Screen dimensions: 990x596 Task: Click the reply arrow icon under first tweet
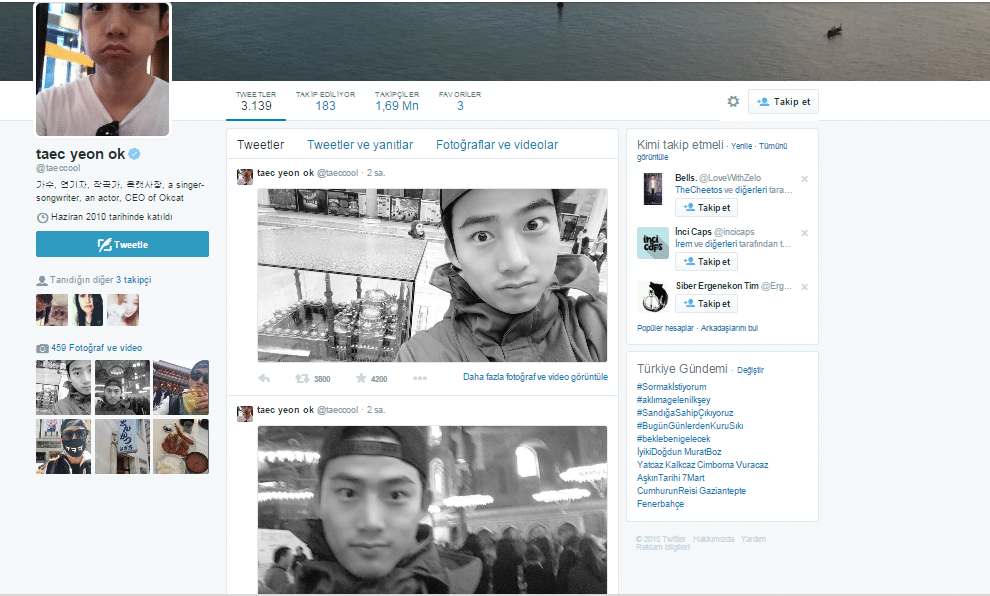pos(264,378)
